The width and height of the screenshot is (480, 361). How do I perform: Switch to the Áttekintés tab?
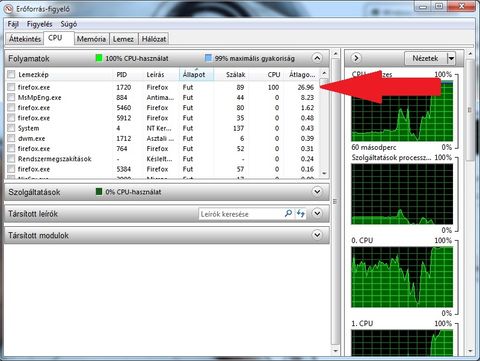pyautogui.click(x=25, y=39)
